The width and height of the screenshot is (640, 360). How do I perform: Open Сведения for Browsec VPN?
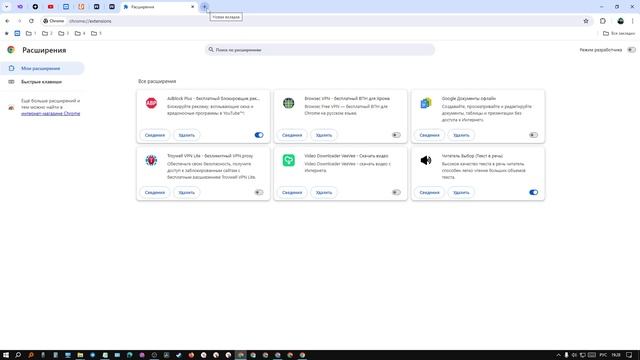pos(292,135)
